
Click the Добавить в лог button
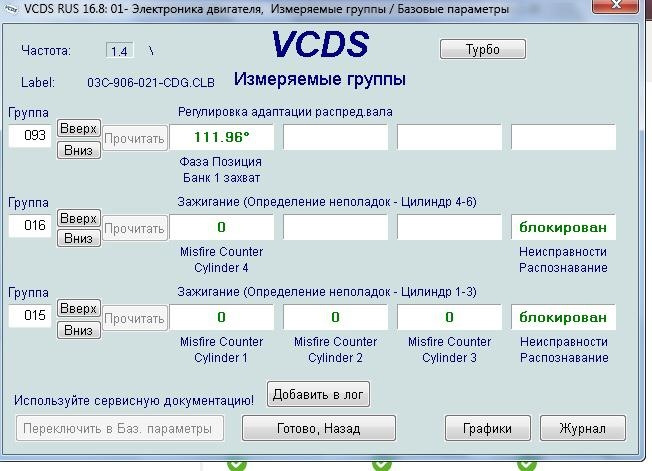point(319,394)
